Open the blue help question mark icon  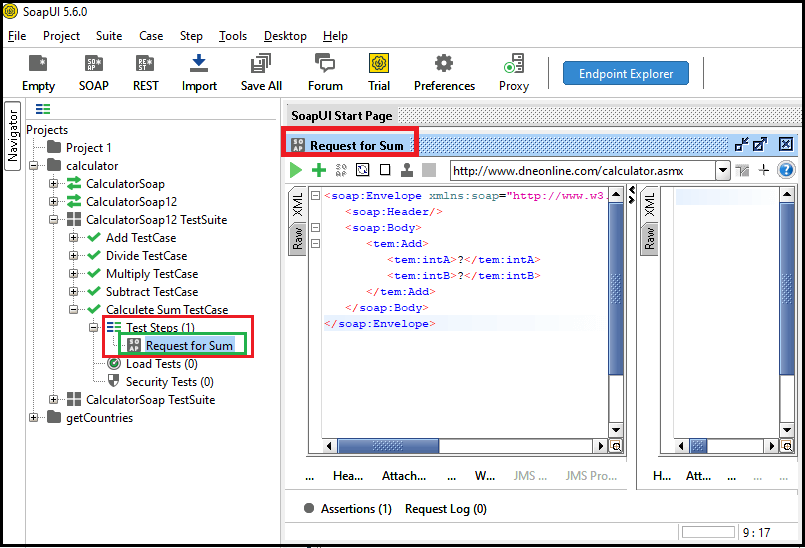tap(786, 170)
